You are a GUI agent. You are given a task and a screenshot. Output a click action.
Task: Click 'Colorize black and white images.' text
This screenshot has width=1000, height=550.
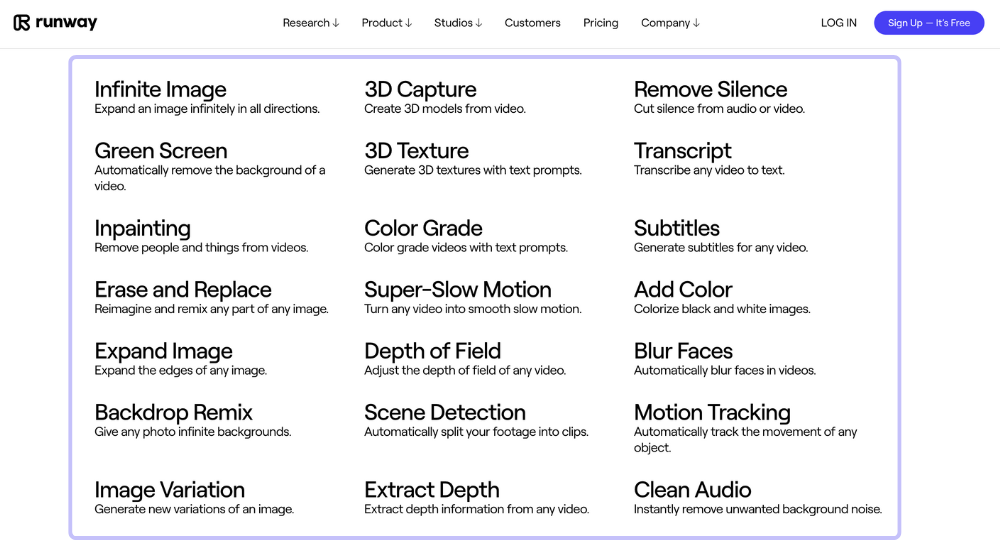722,309
